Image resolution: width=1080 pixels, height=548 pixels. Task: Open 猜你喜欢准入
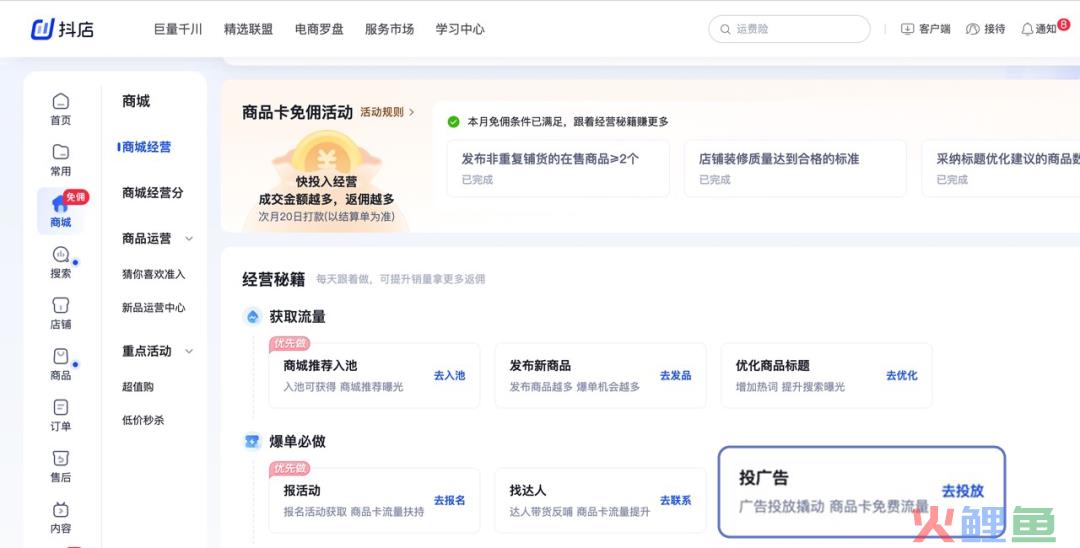tap(154, 274)
